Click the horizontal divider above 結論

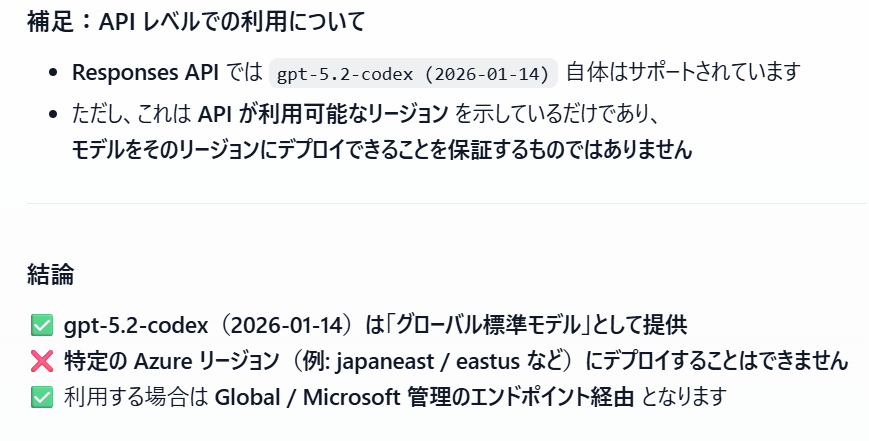click(x=446, y=204)
